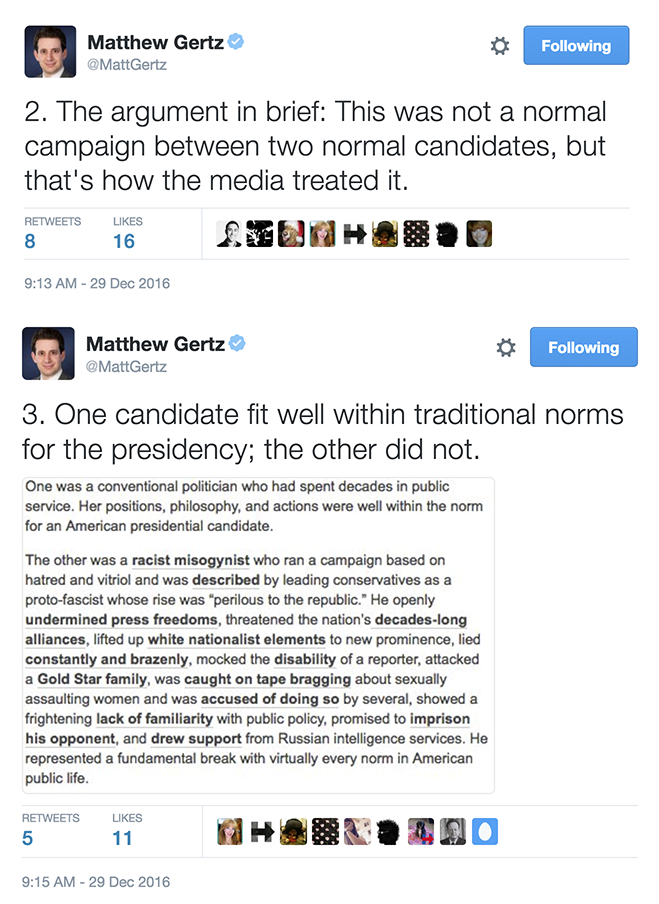
Task: Open the gear menu on the first tweet
Action: [500, 46]
